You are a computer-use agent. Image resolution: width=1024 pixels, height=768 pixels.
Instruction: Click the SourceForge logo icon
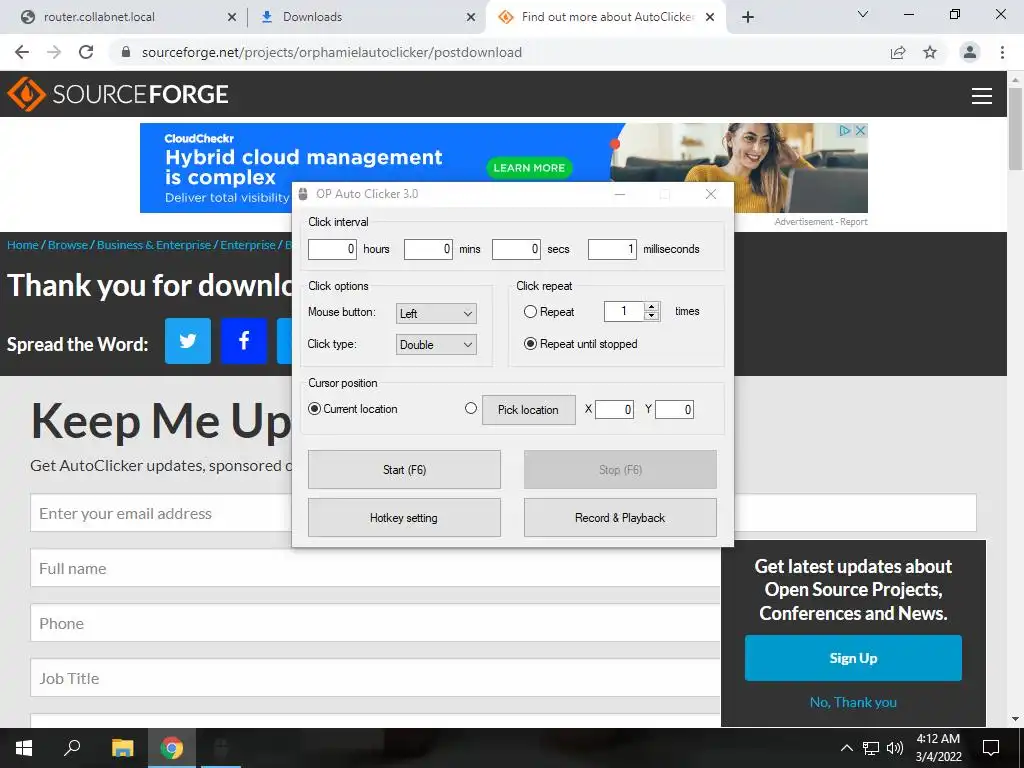point(26,94)
